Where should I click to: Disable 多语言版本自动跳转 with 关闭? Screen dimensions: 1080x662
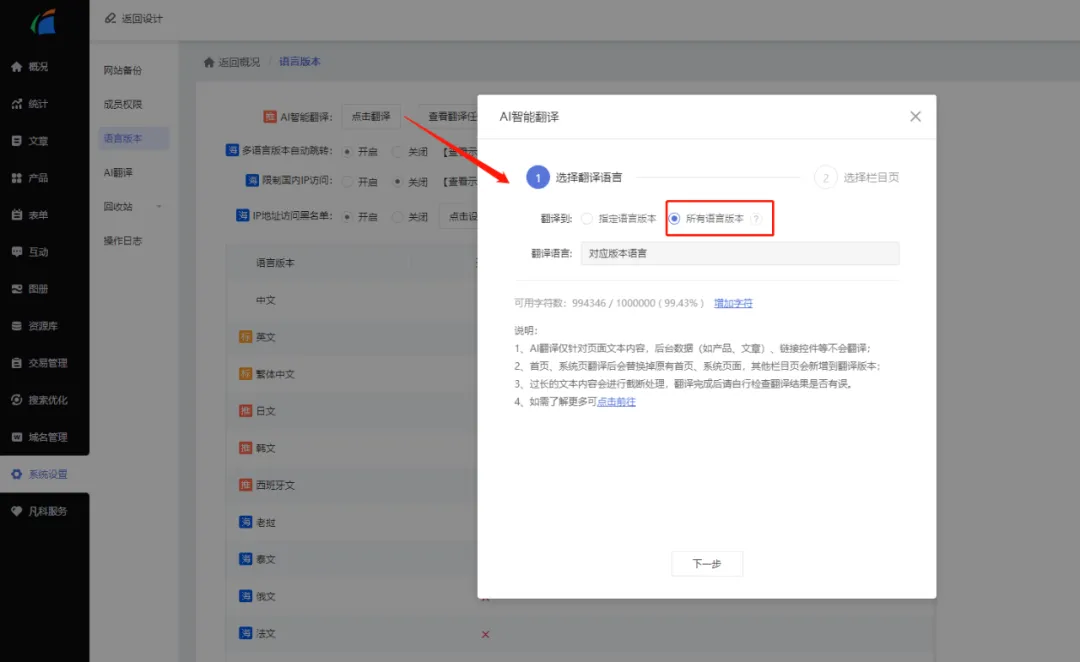[x=397, y=152]
